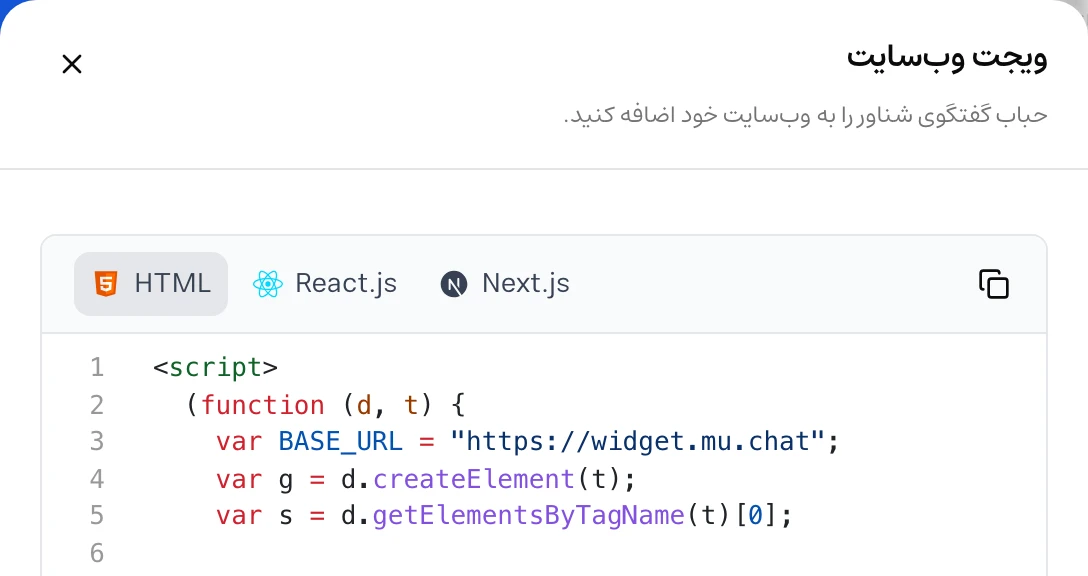Click BASE_URL variable name on line 3
Viewport: 1088px width, 576px height.
tap(340, 441)
